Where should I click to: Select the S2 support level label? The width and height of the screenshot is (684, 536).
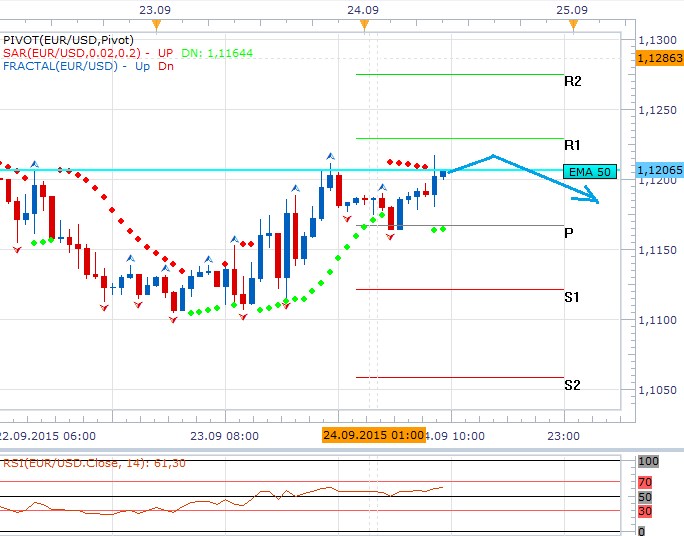[572, 385]
